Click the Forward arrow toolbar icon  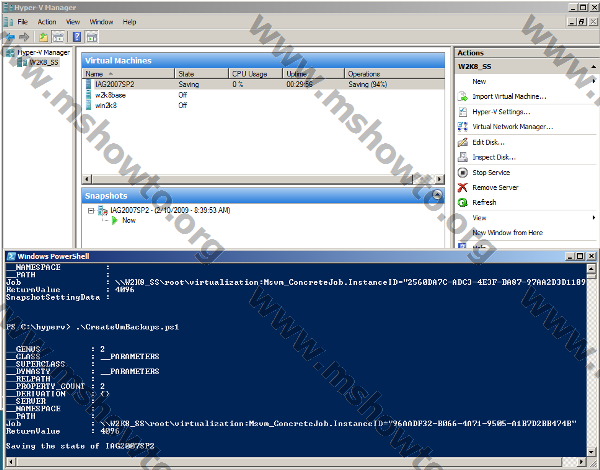coord(24,37)
